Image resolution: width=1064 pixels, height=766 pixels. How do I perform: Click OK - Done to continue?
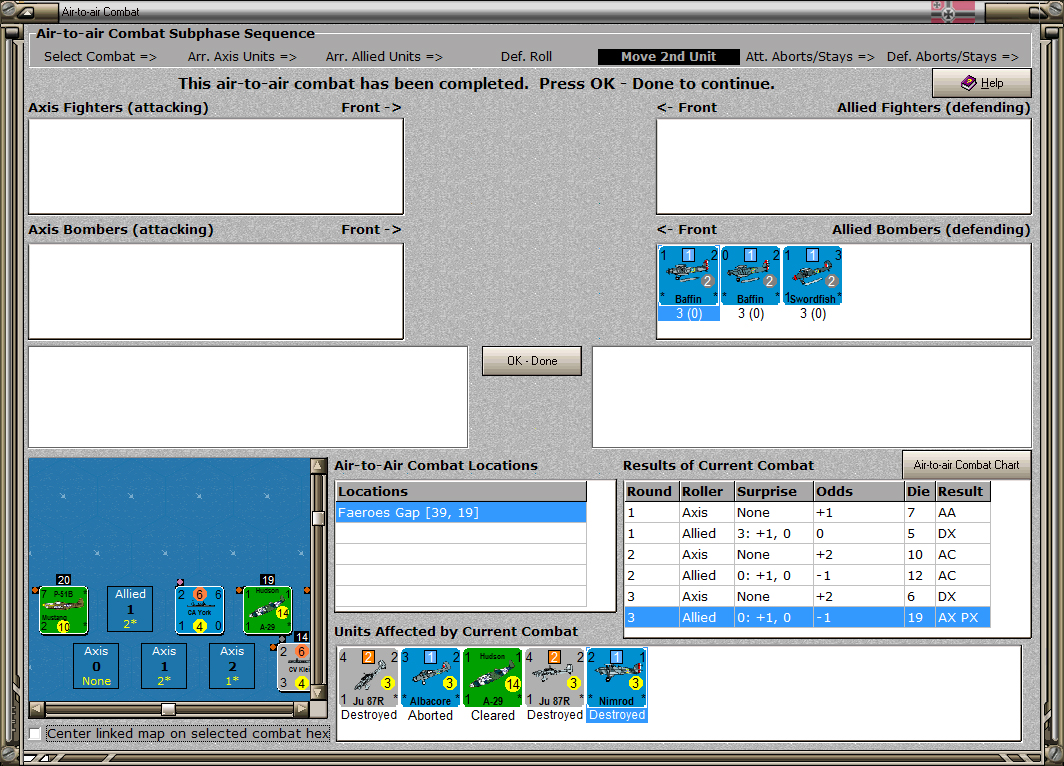(531, 361)
